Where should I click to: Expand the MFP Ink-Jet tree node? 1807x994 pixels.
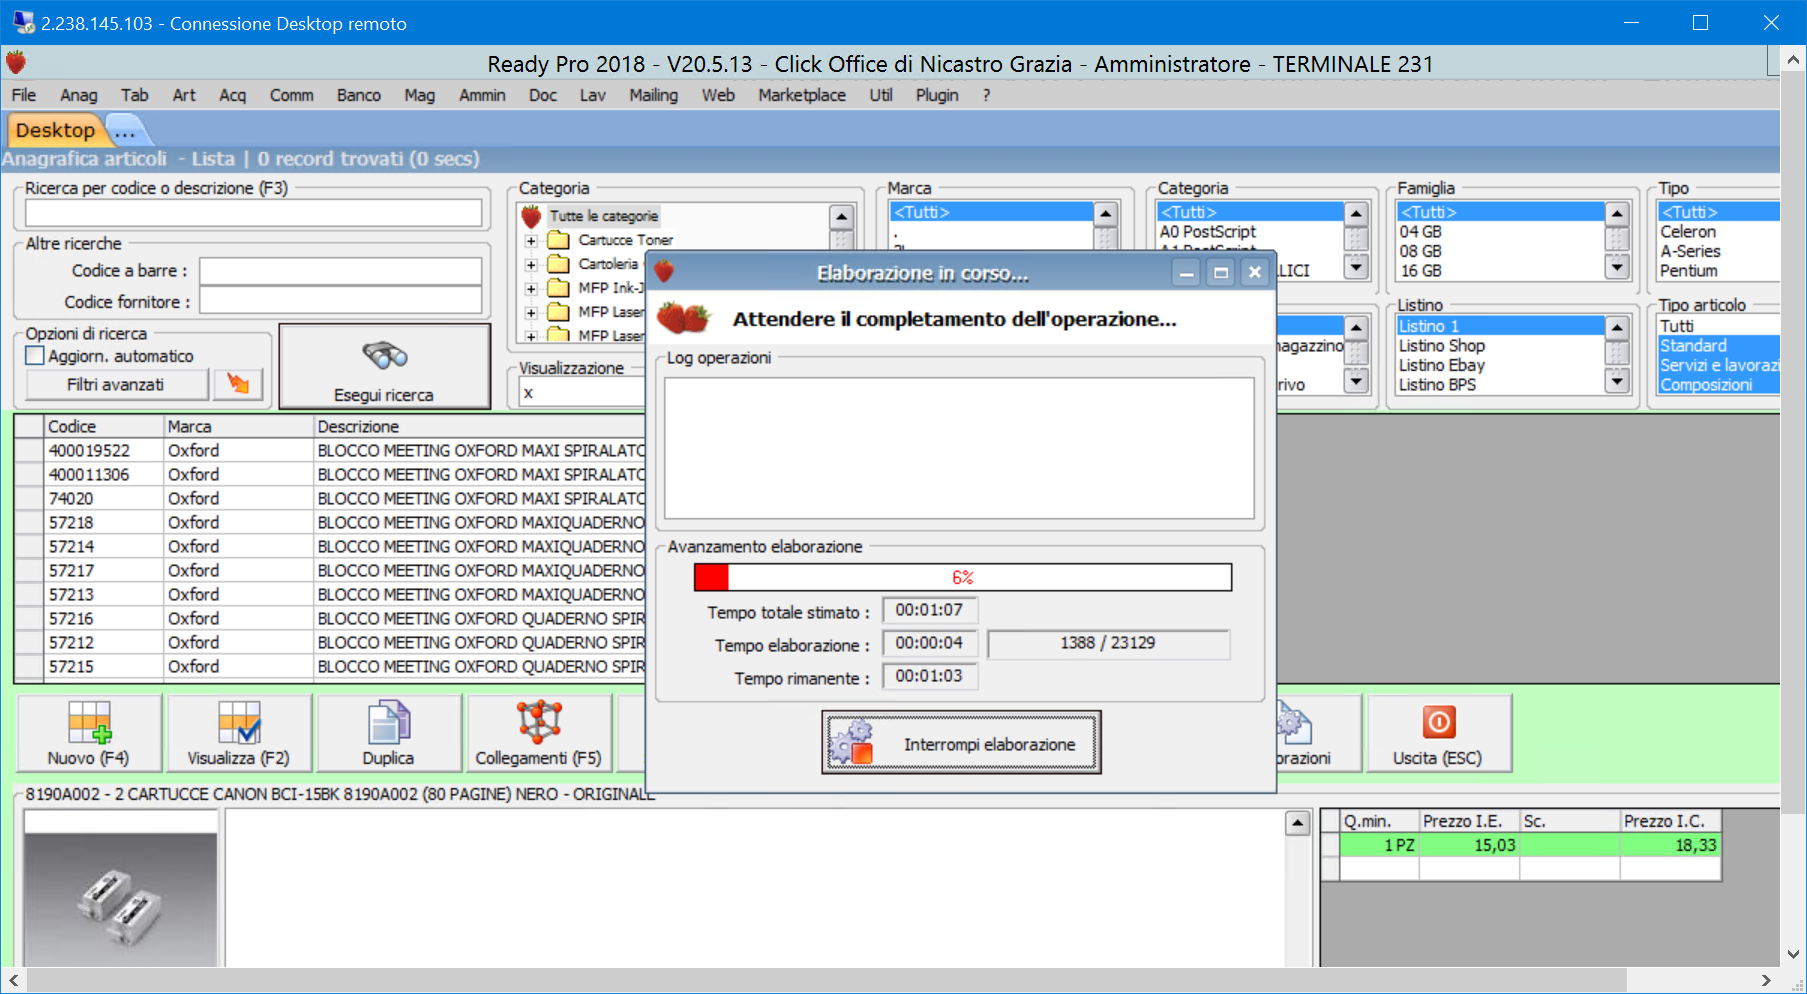(532, 289)
